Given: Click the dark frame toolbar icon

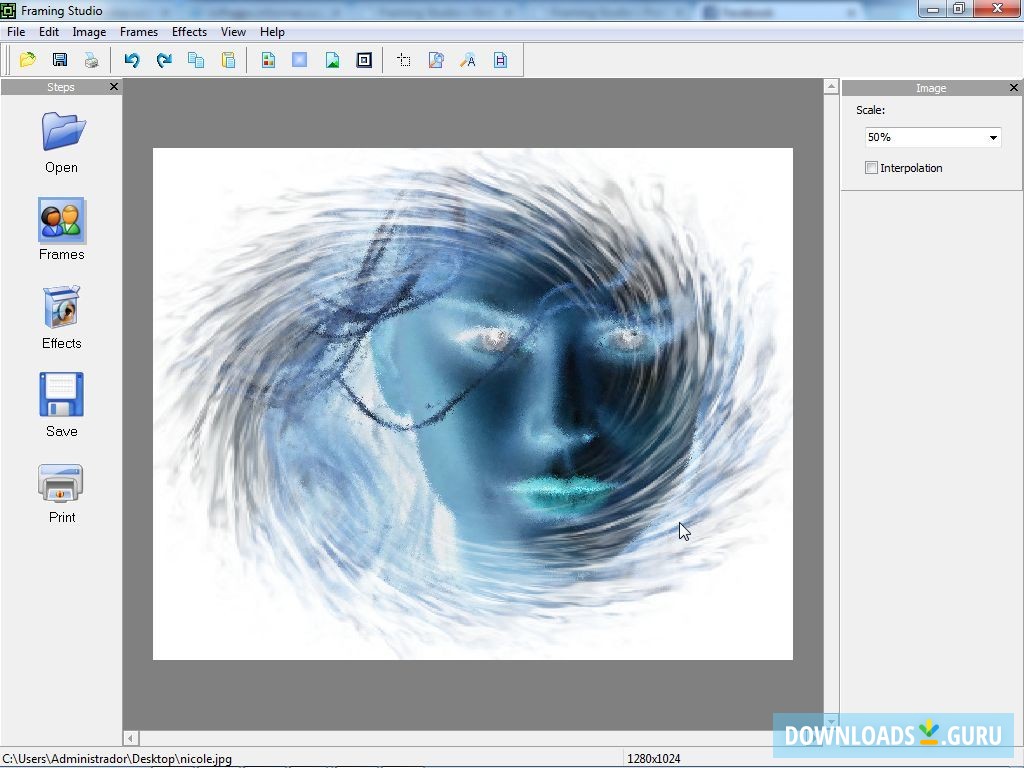Looking at the screenshot, I should [x=364, y=60].
